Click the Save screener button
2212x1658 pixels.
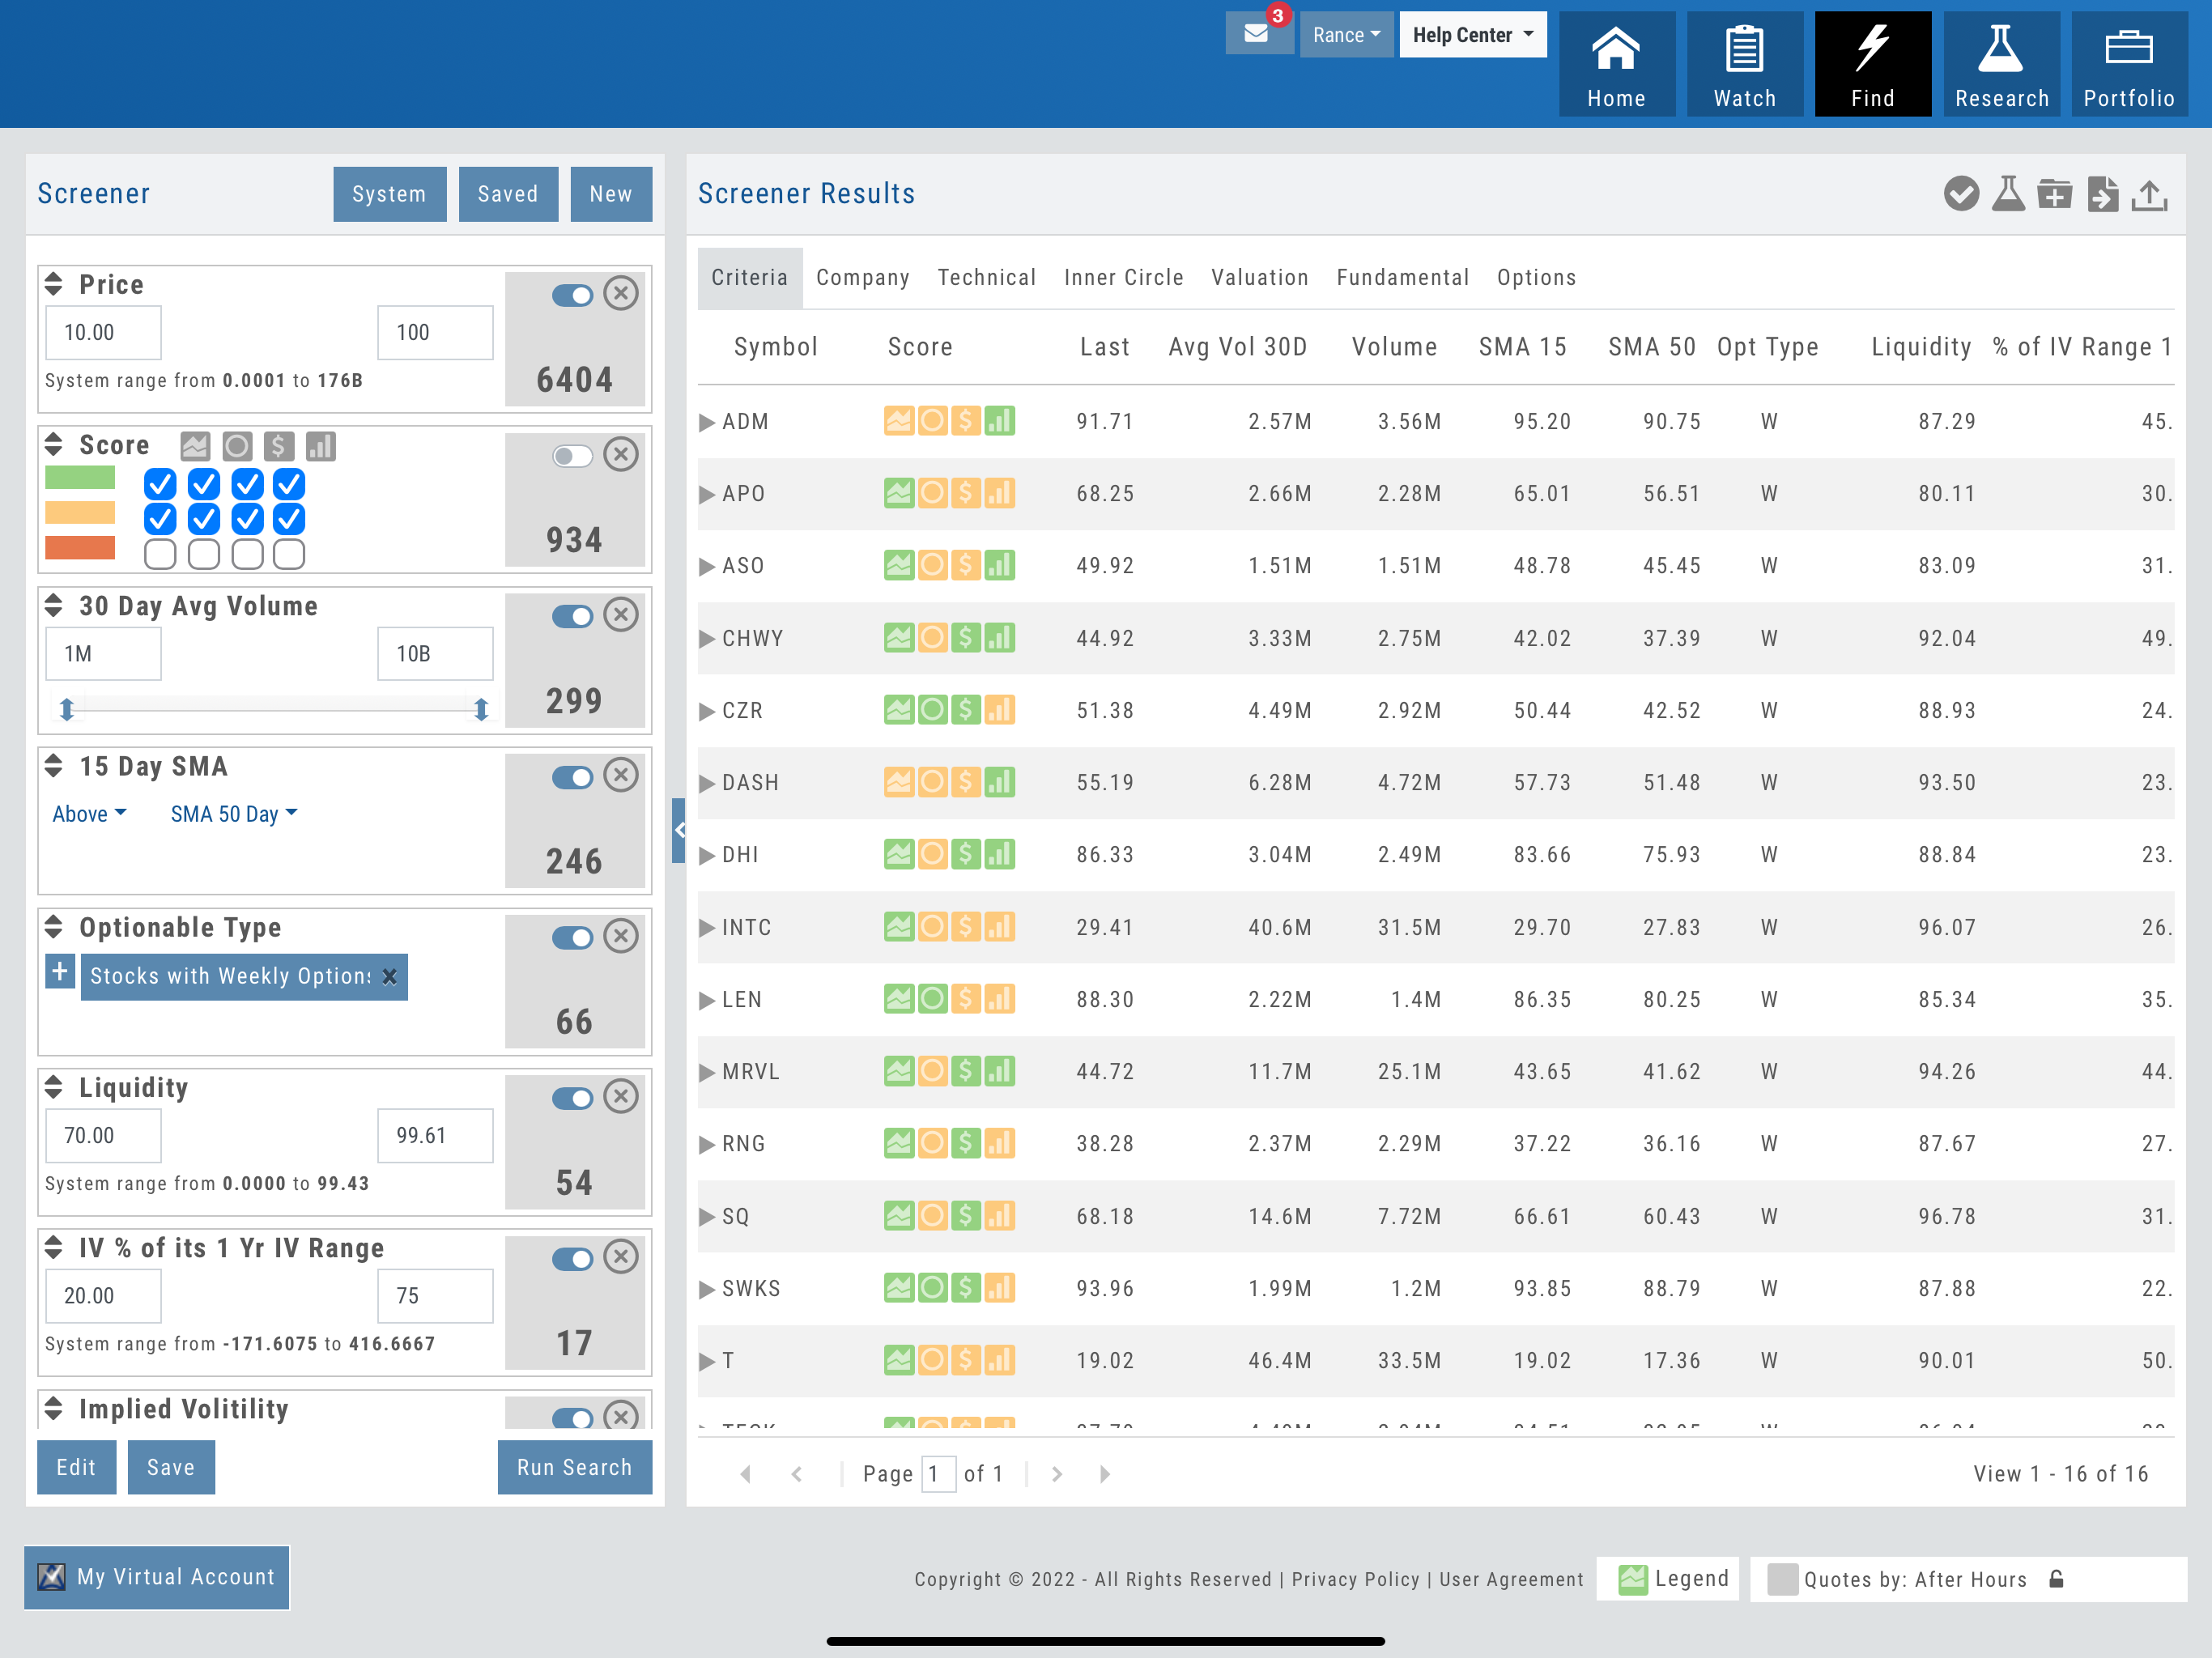coord(171,1467)
